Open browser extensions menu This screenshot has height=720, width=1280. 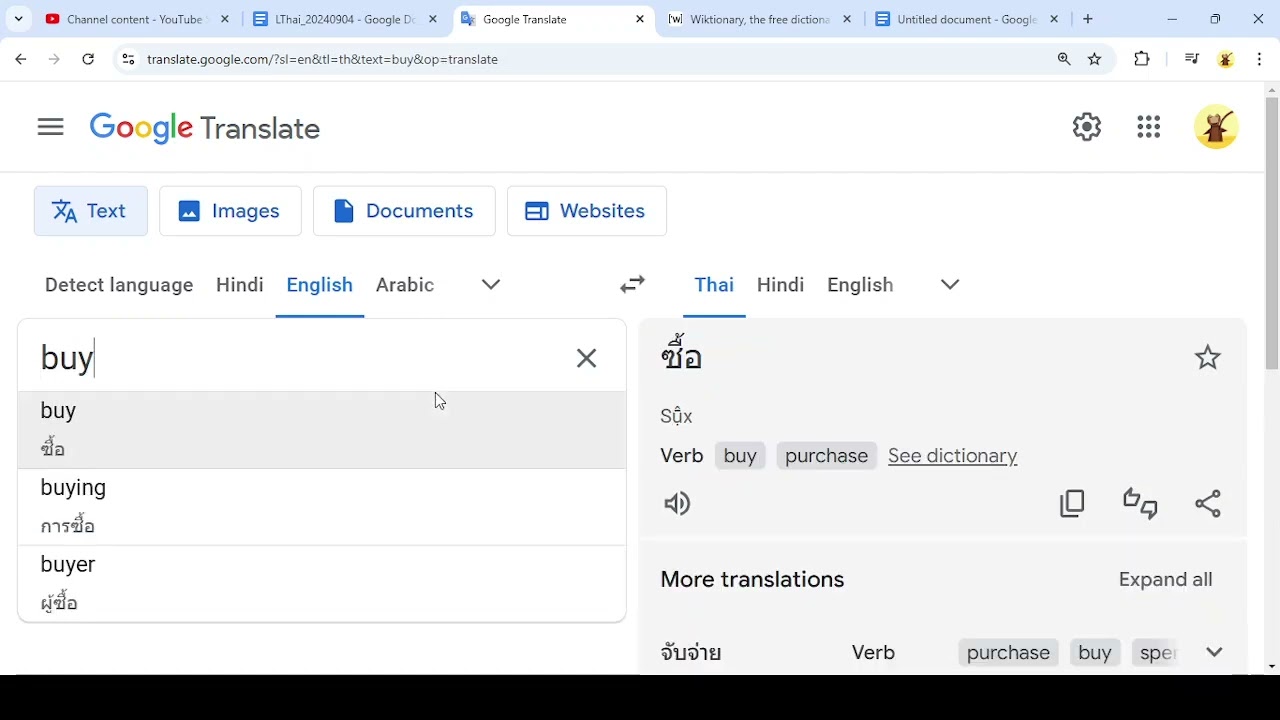[1142, 59]
